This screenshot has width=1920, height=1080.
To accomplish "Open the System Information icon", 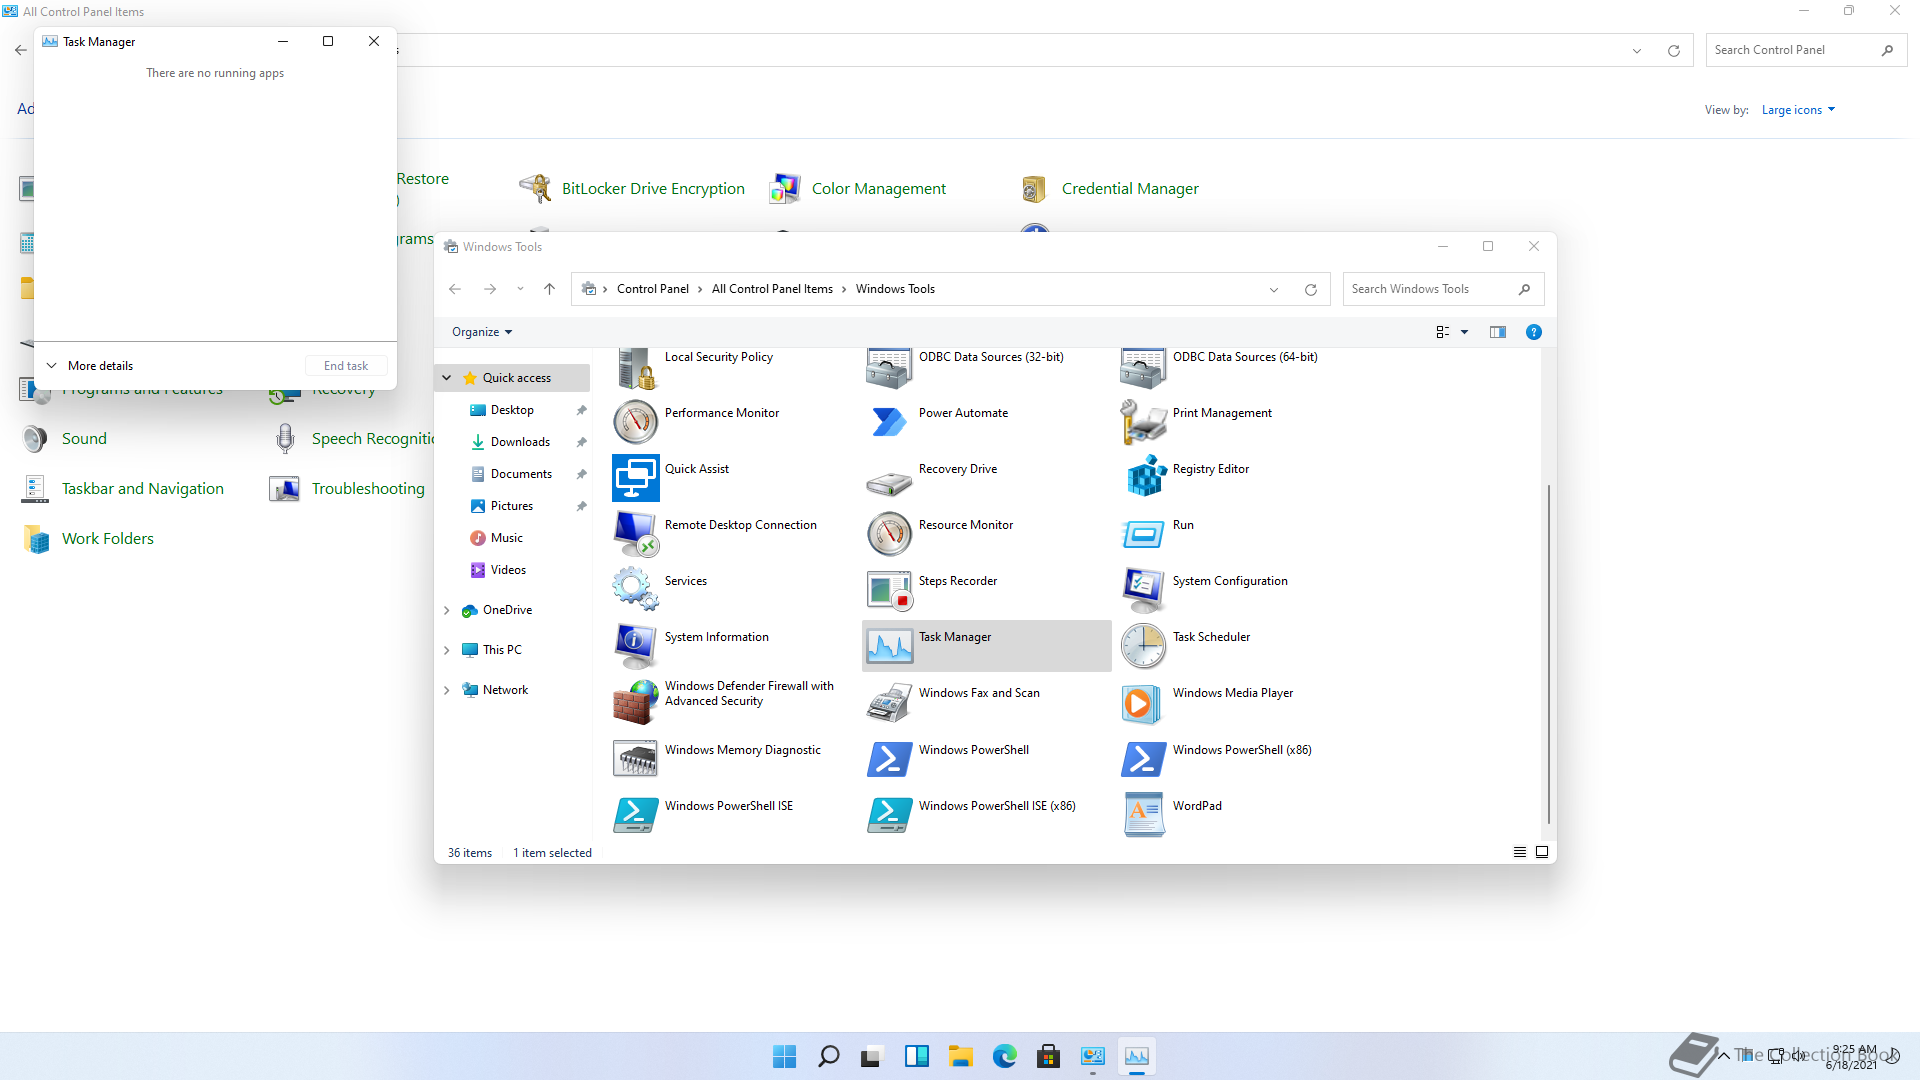I will [636, 646].
